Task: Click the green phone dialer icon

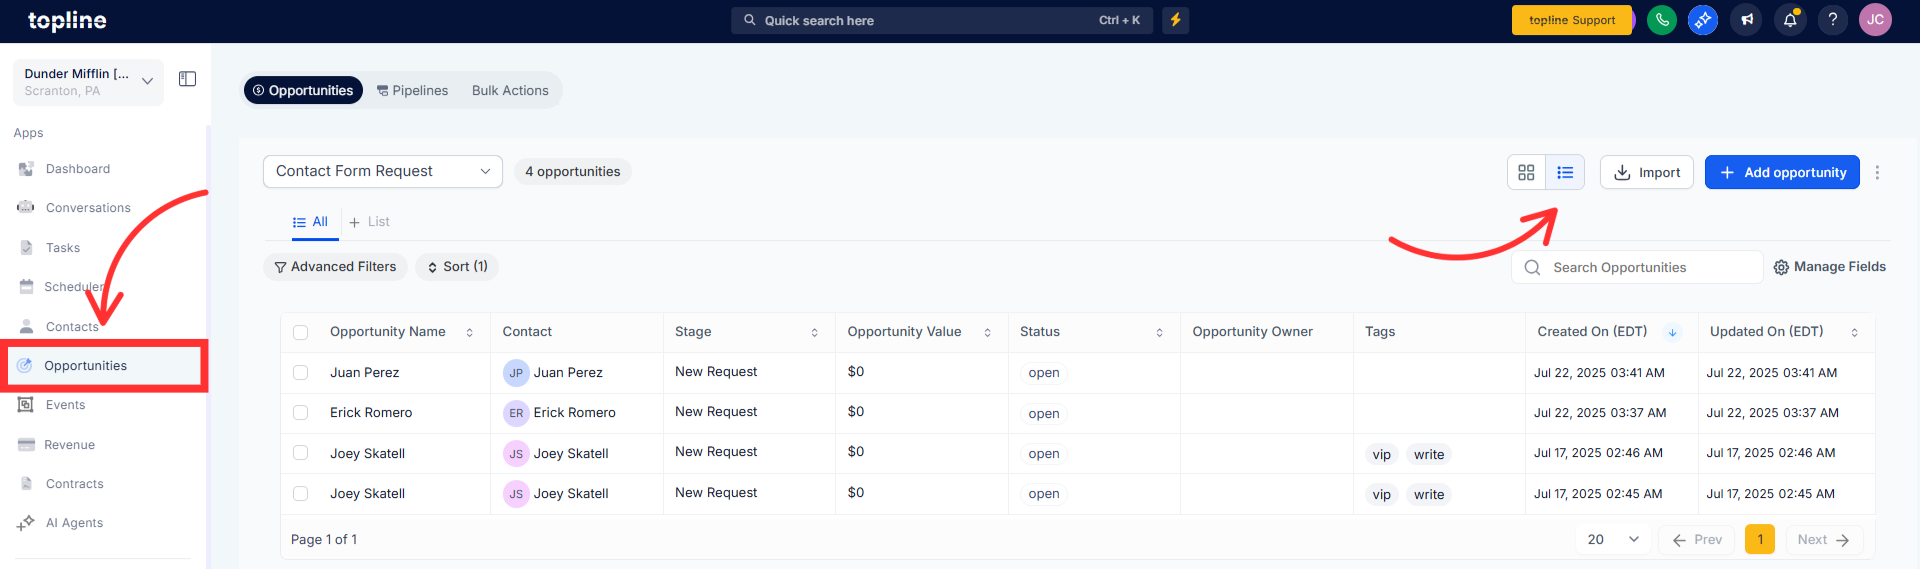Action: tap(1661, 20)
